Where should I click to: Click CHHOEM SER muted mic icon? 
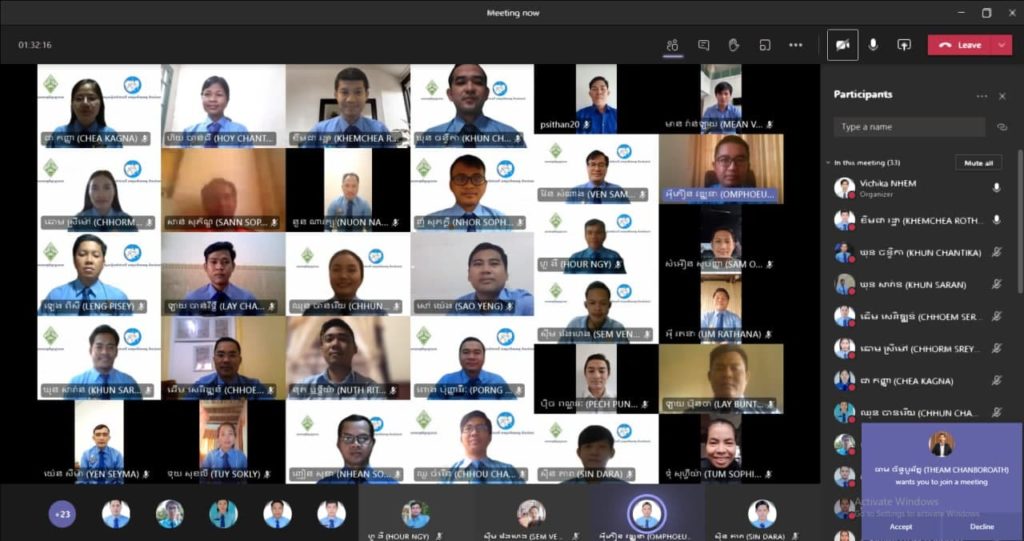click(997, 316)
